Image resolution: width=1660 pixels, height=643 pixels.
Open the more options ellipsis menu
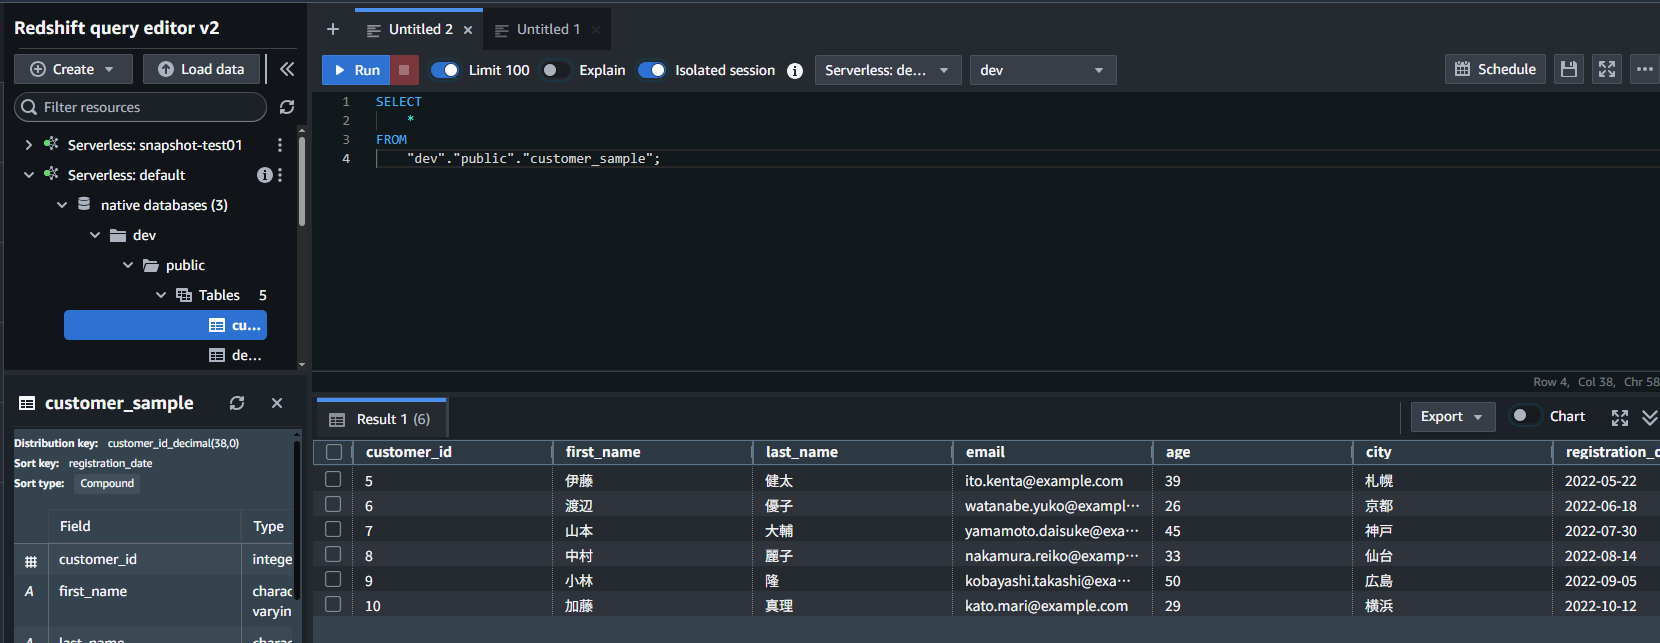click(1645, 69)
